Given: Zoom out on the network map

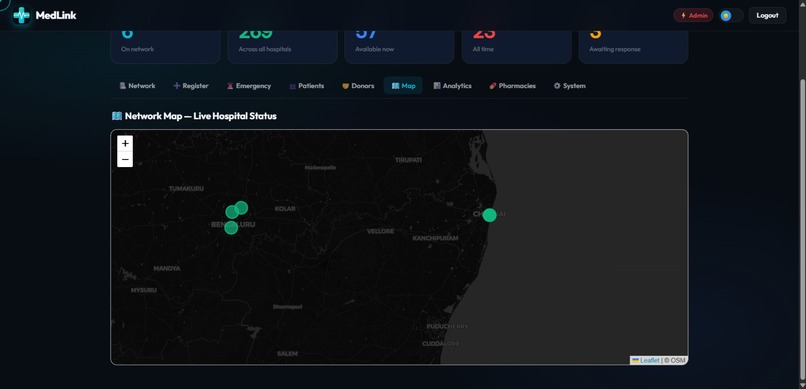Looking at the screenshot, I should point(125,159).
